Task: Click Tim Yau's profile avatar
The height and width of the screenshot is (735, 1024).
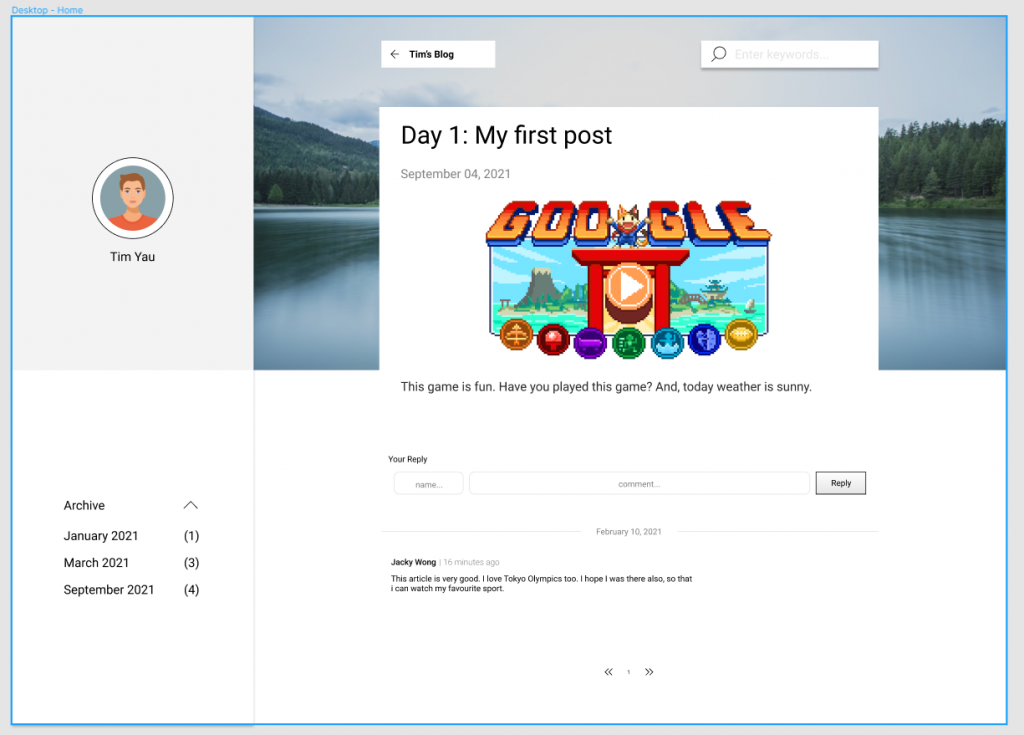Action: click(x=133, y=198)
